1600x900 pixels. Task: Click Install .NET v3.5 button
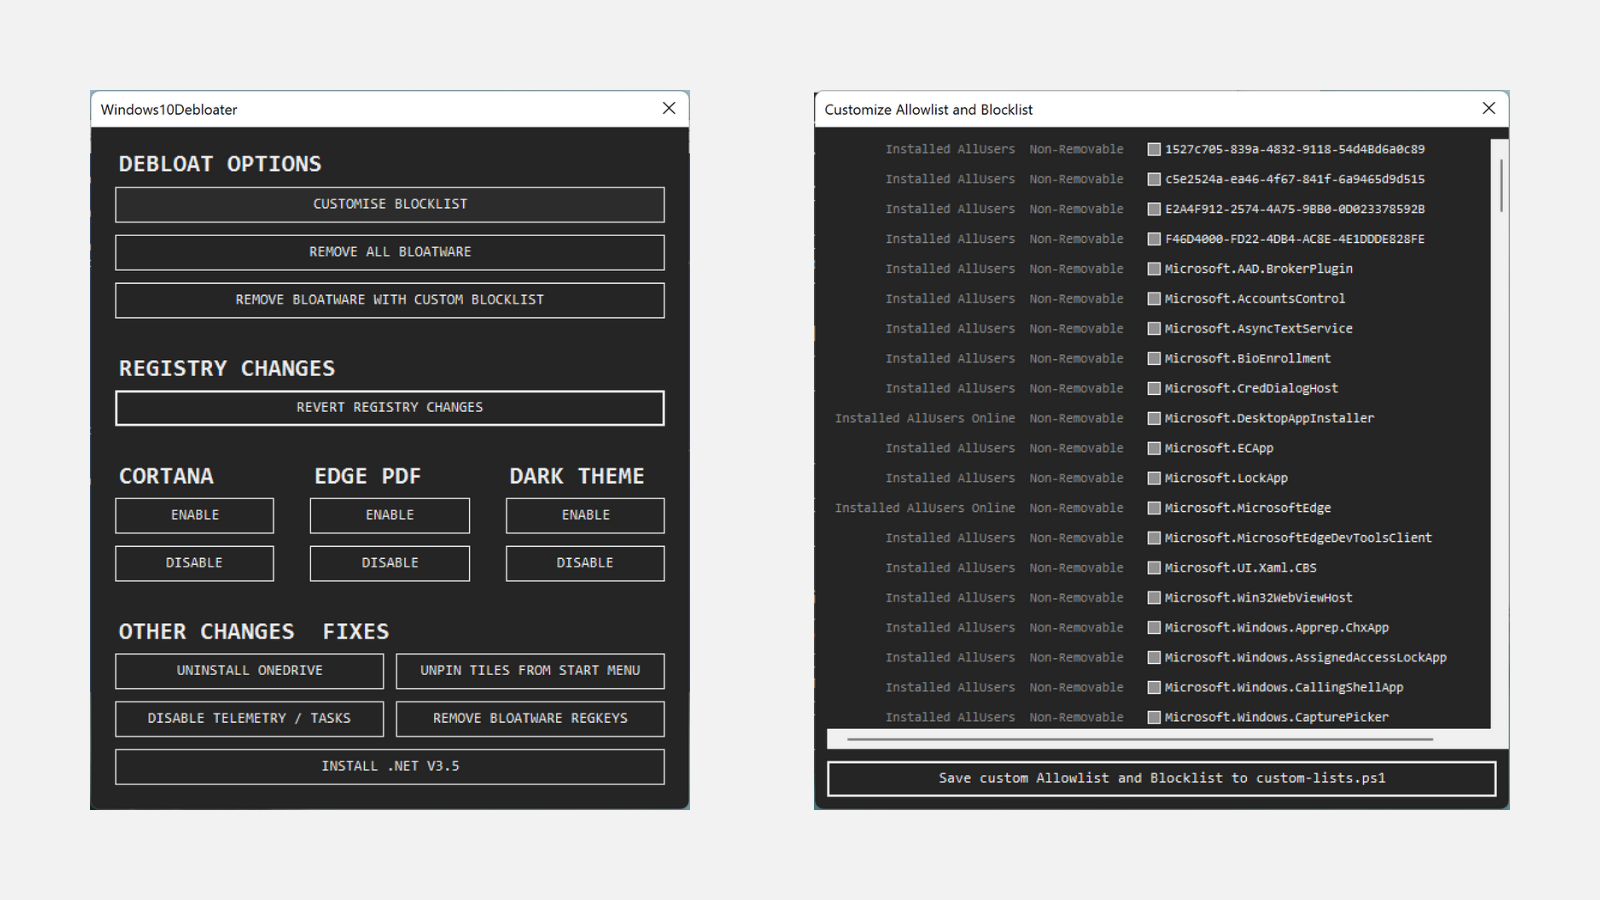(390, 766)
